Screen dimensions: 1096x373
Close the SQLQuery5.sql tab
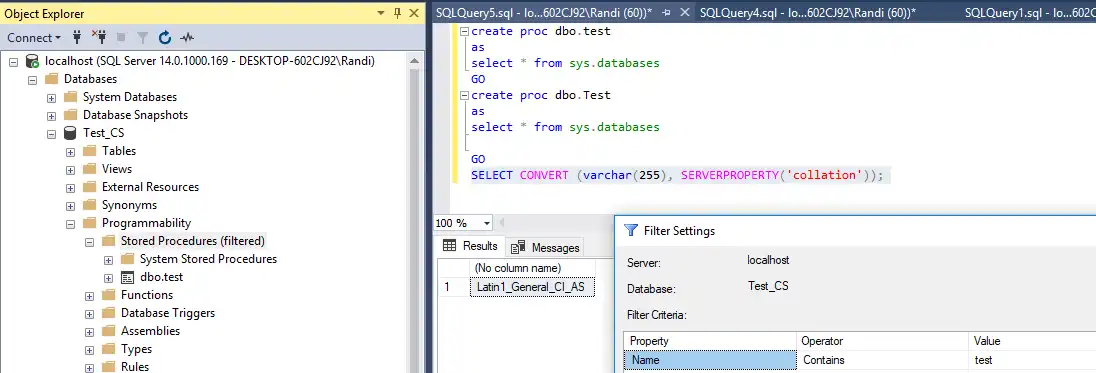[684, 13]
